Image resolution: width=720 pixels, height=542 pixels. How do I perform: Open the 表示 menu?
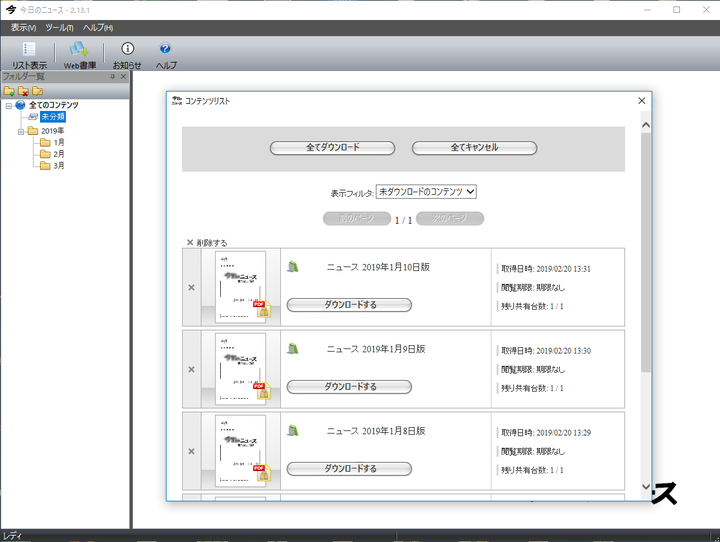pos(23,27)
